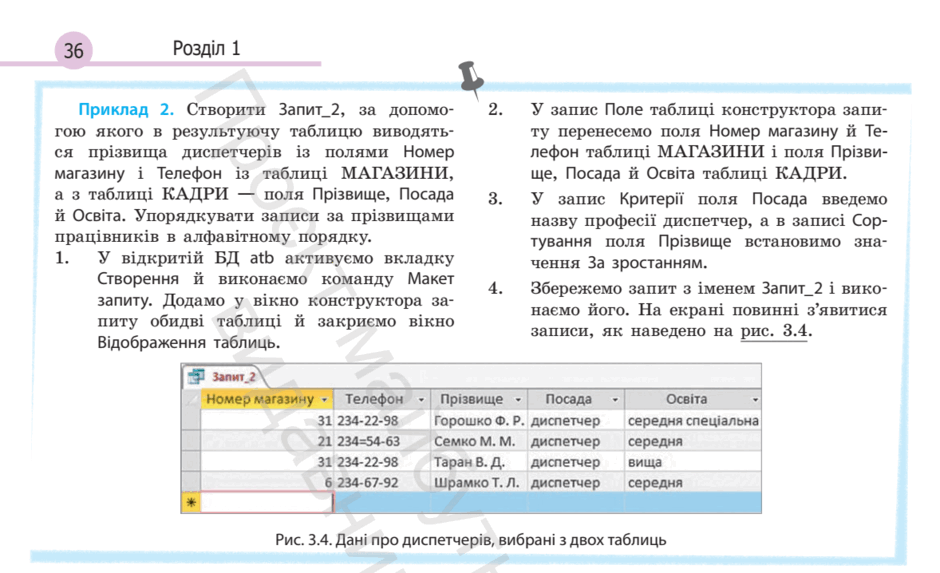Click cell Семко М. М.
The image size is (940, 573).
point(479,441)
